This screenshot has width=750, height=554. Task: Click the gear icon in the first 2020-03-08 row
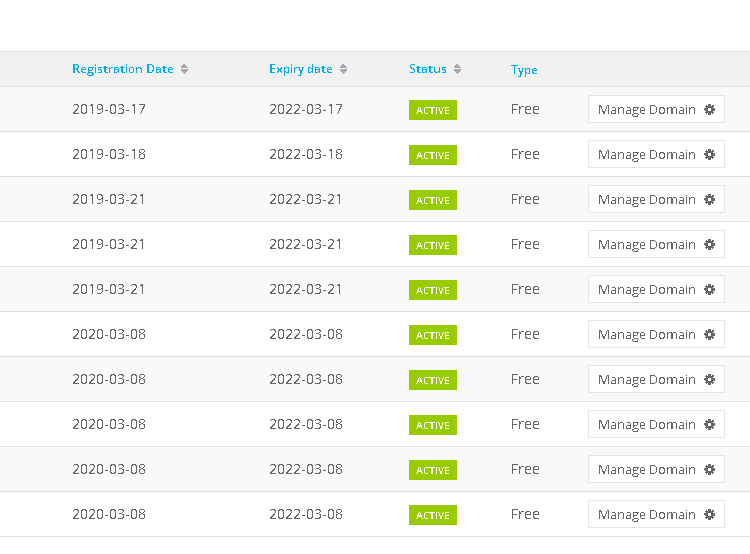(x=709, y=334)
